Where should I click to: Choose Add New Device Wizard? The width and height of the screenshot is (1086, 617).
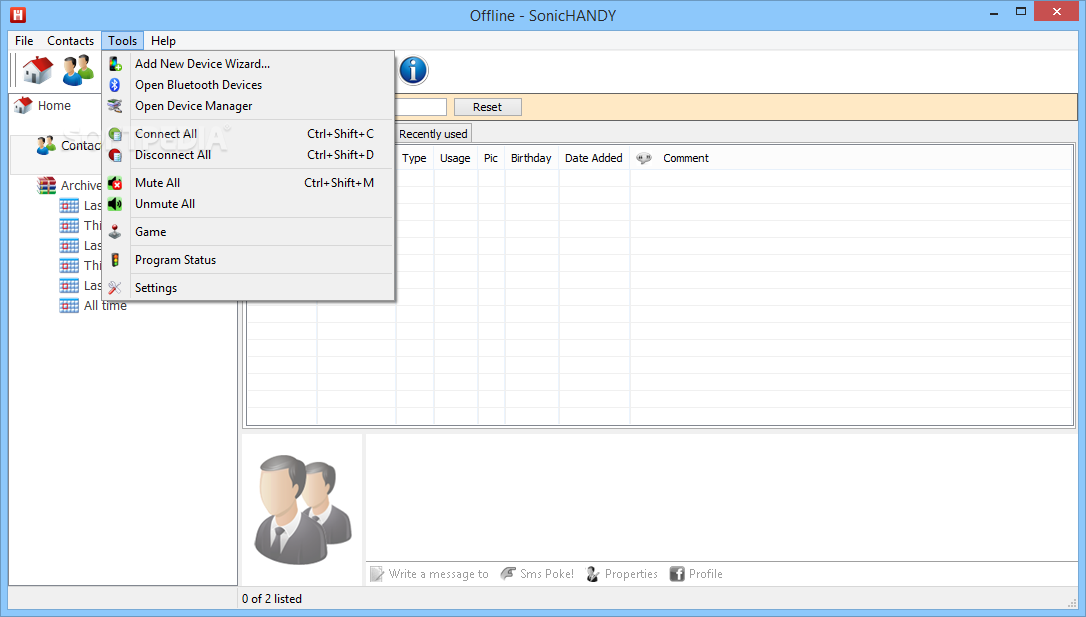click(248, 64)
